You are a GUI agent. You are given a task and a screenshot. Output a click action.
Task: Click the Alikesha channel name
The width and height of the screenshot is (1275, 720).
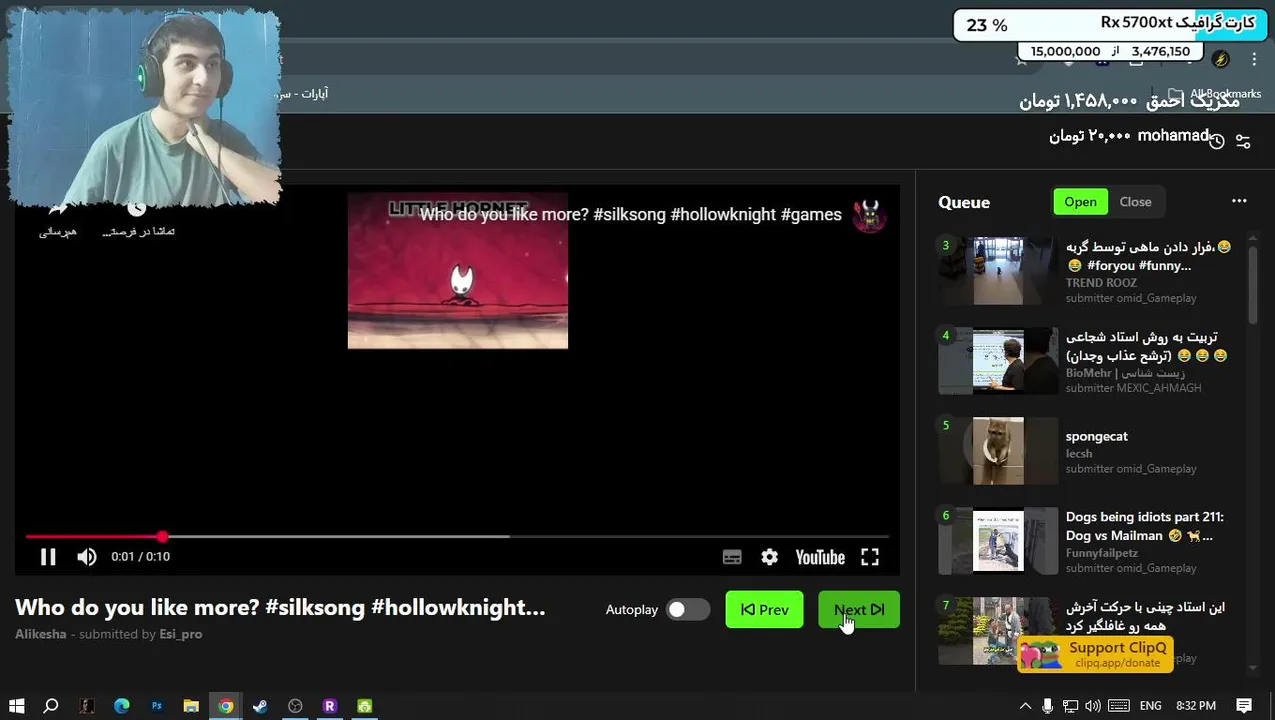(x=41, y=634)
